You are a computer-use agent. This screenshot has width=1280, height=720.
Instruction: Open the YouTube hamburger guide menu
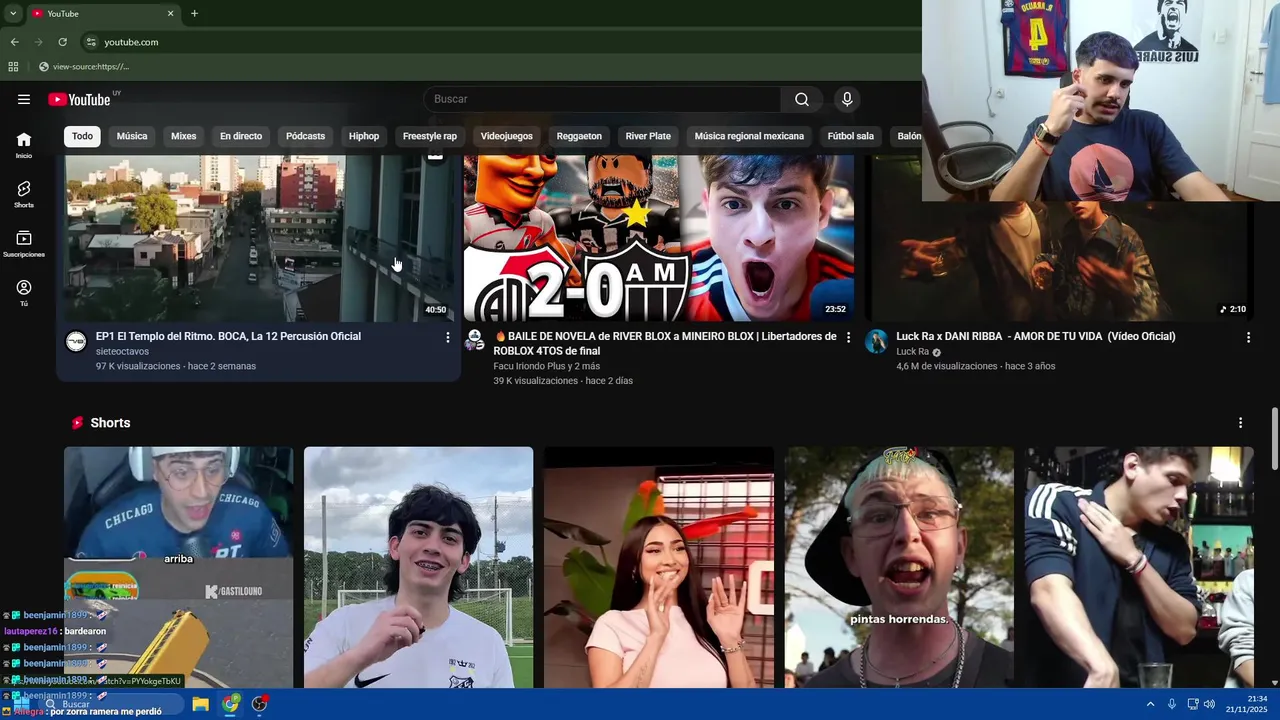[24, 99]
